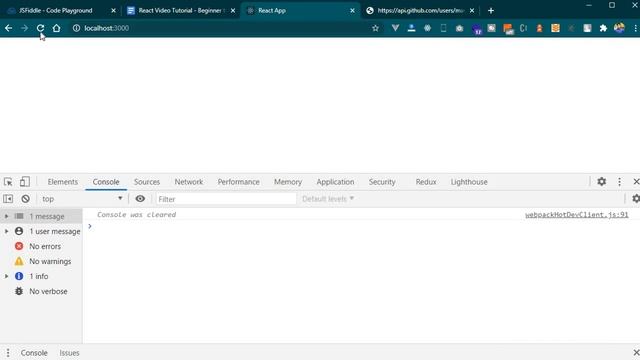Viewport: 640px width, 360px height.
Task: Open the Lighthouse panel
Action: (x=469, y=182)
